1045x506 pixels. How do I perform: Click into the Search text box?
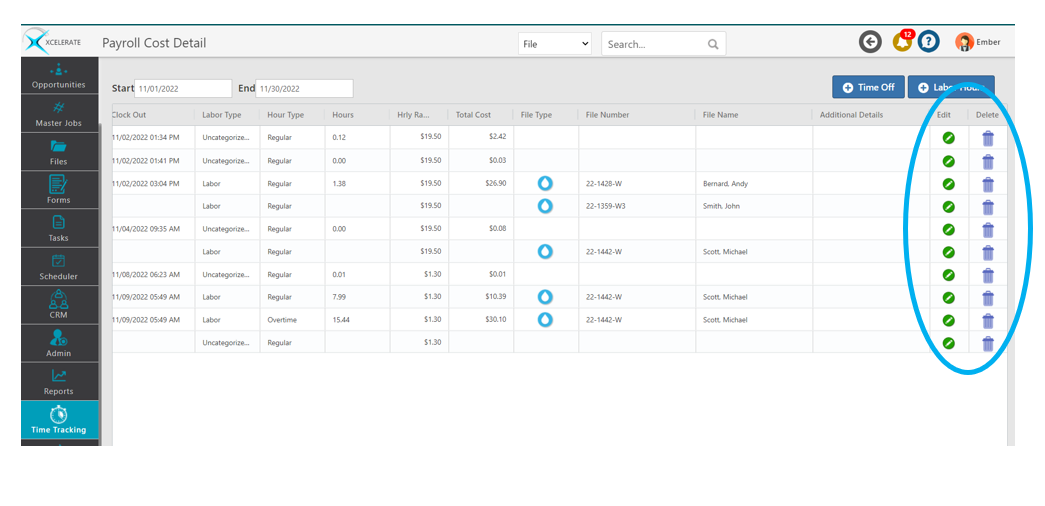(x=655, y=44)
